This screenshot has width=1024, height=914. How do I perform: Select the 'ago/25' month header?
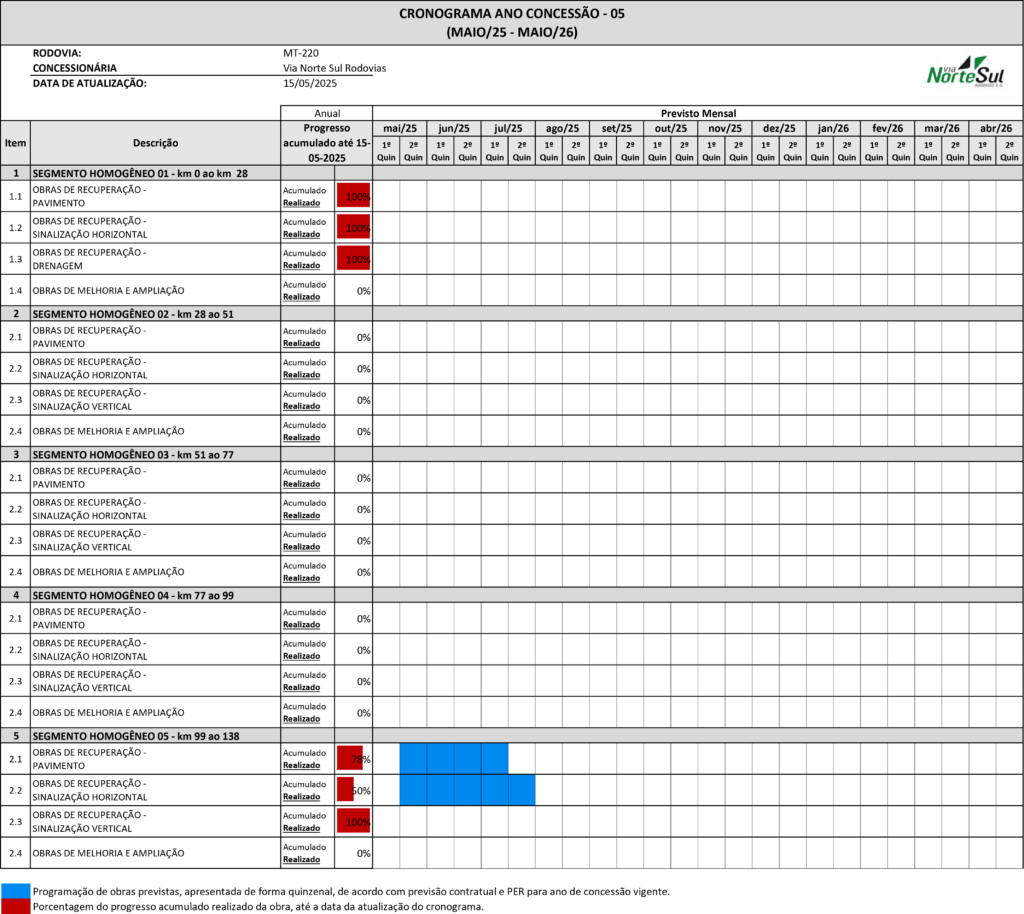[x=562, y=129]
